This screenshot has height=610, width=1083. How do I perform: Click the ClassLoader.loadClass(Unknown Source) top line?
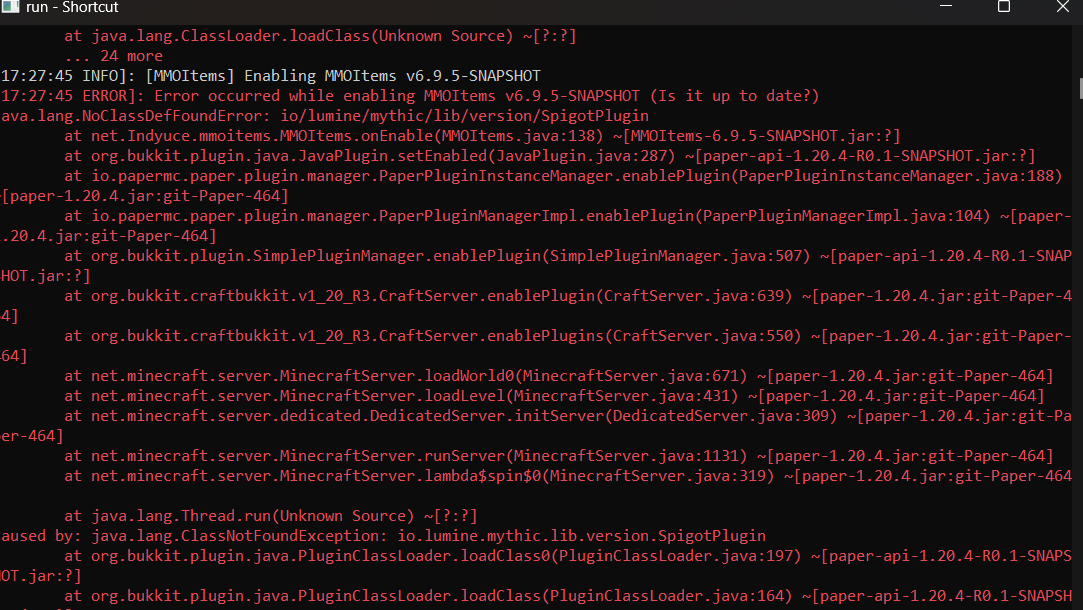click(320, 37)
